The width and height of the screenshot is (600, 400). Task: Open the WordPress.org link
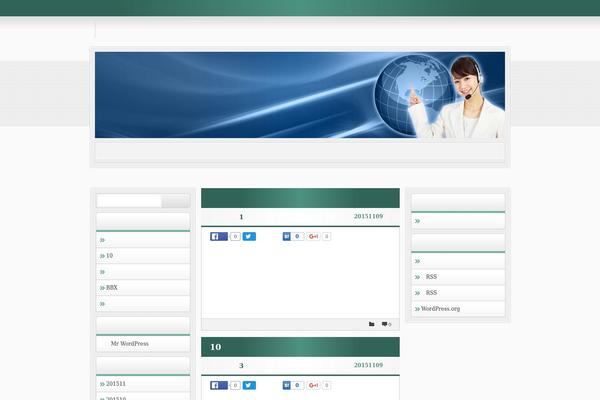point(440,309)
